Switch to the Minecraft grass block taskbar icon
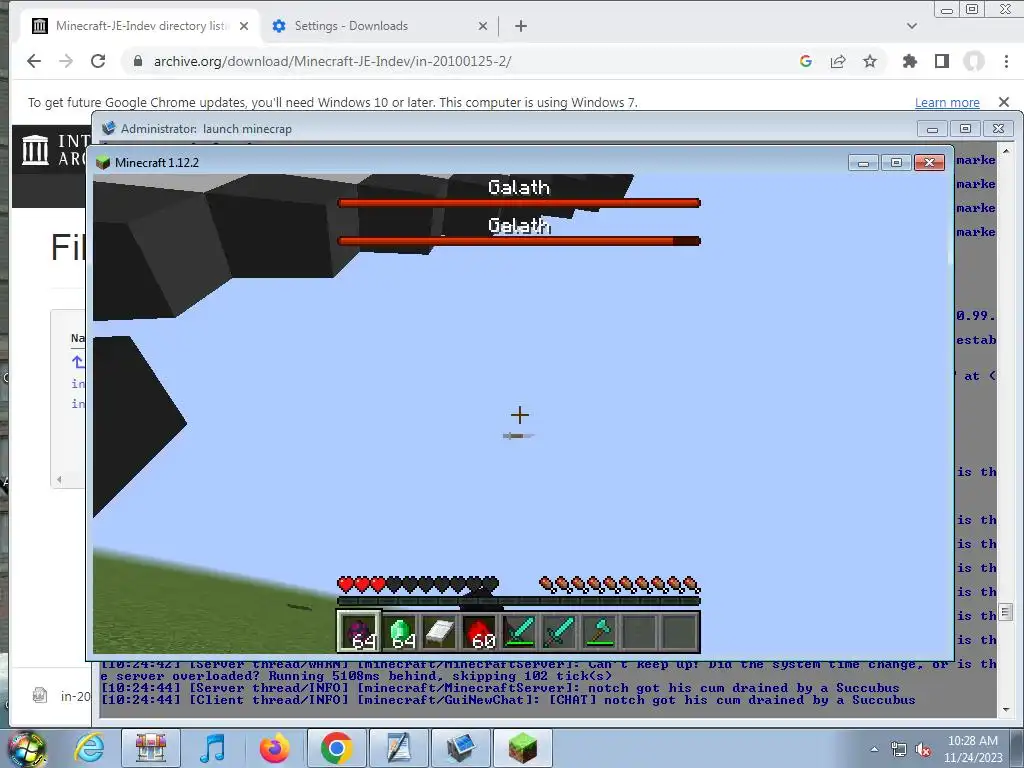This screenshot has width=1024, height=768. click(522, 748)
